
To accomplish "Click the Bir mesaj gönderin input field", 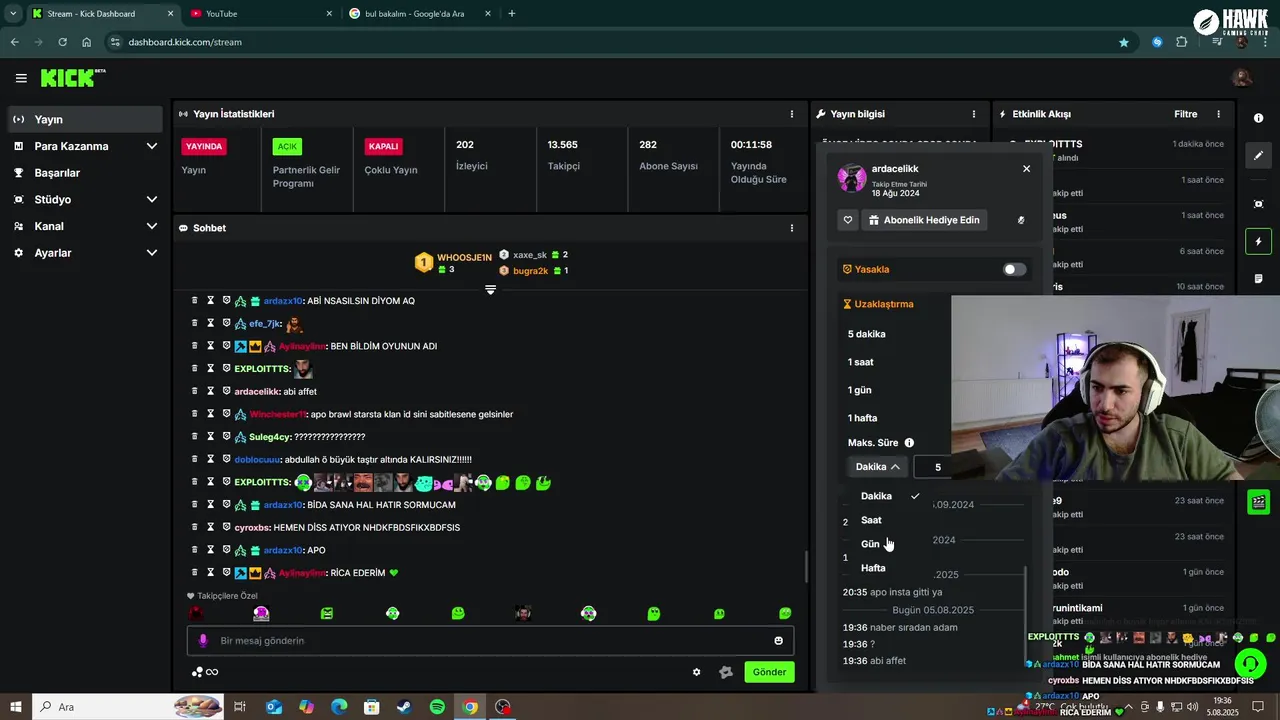I will pyautogui.click(x=490, y=640).
